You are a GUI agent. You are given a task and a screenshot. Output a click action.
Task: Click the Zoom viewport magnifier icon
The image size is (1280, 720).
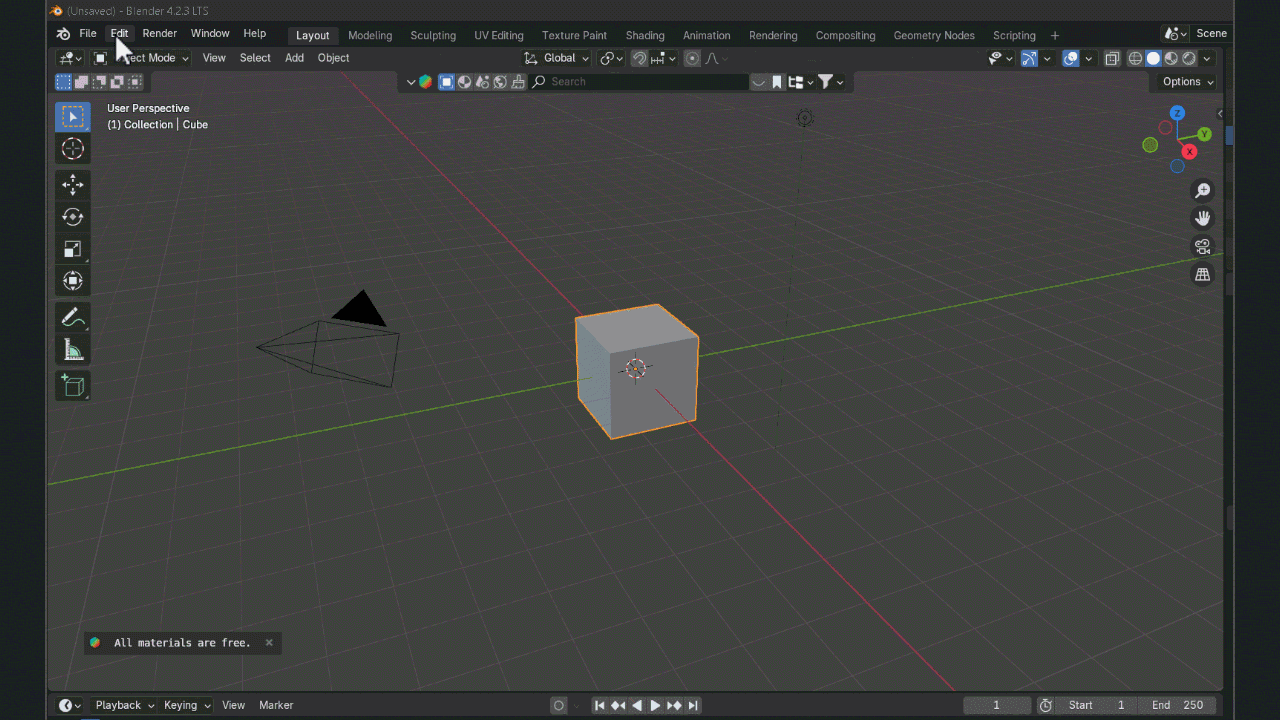1203,191
